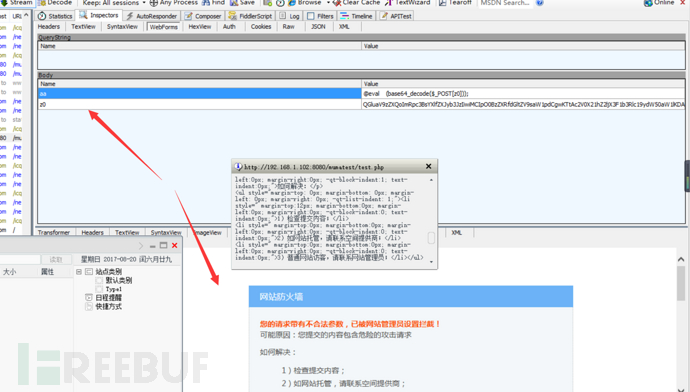Toggle the Decode button
690x392 pixels.
[55, 3]
